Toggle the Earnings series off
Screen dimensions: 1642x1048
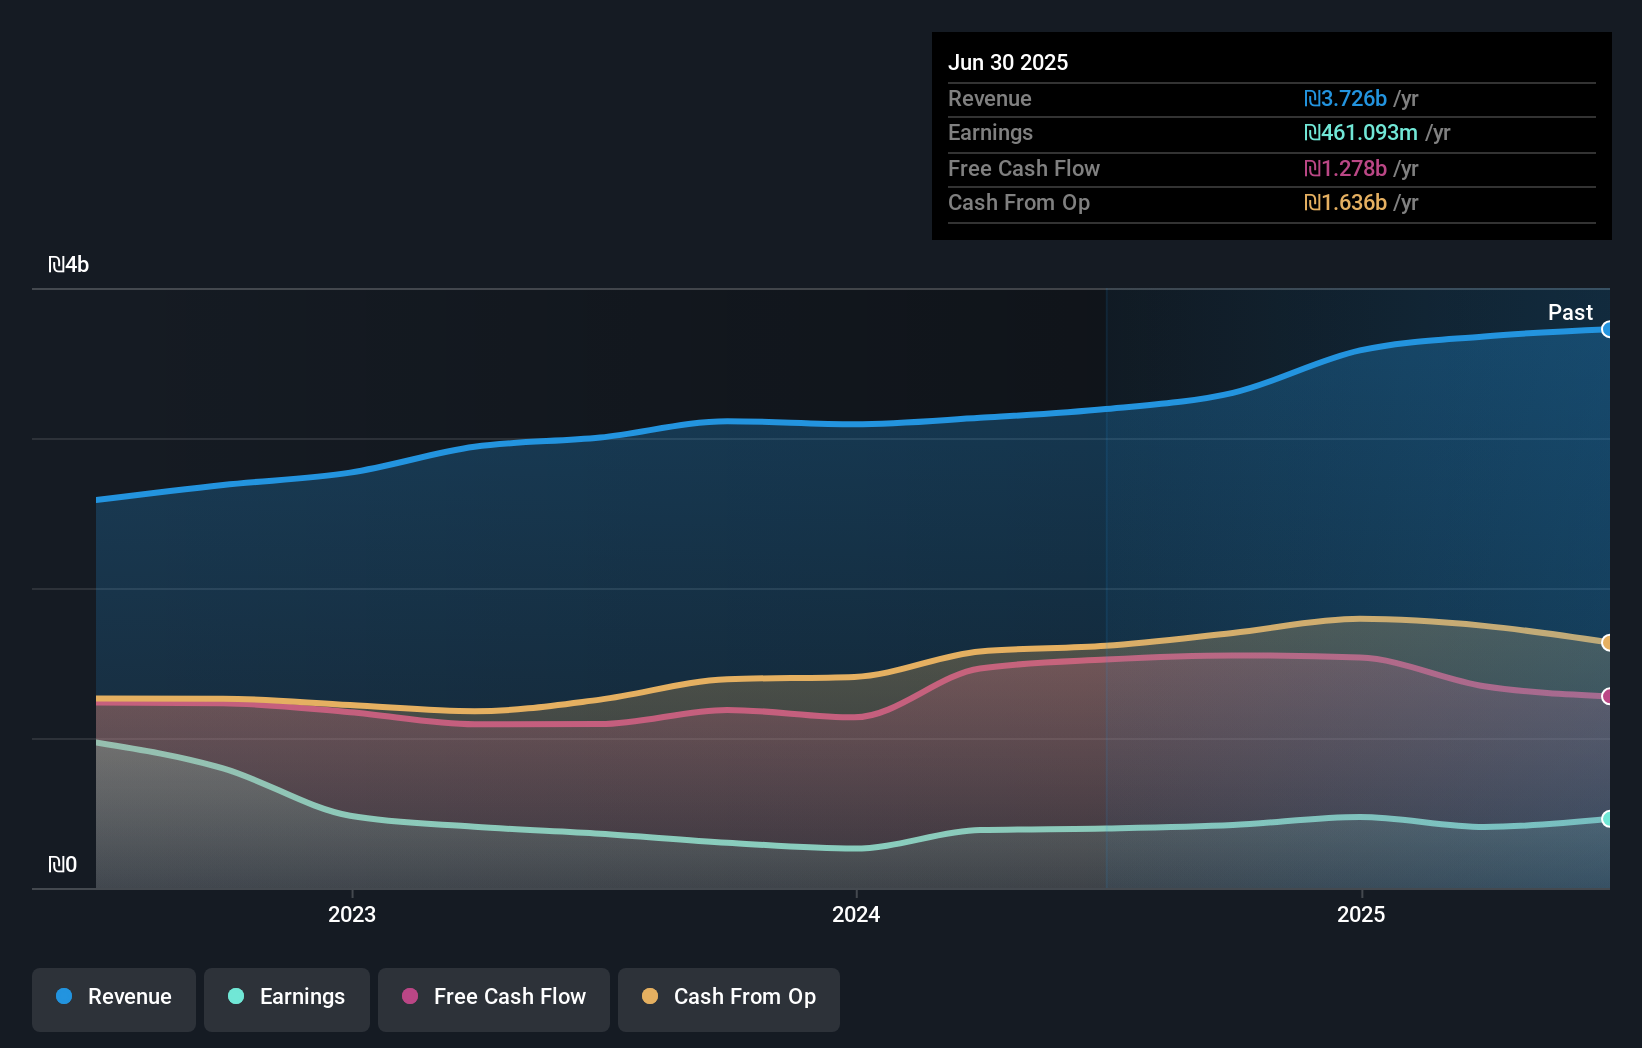click(286, 997)
